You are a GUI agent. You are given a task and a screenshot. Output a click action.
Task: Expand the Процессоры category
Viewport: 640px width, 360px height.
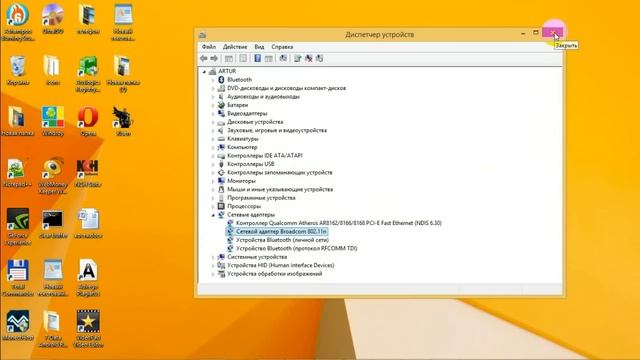click(213, 207)
